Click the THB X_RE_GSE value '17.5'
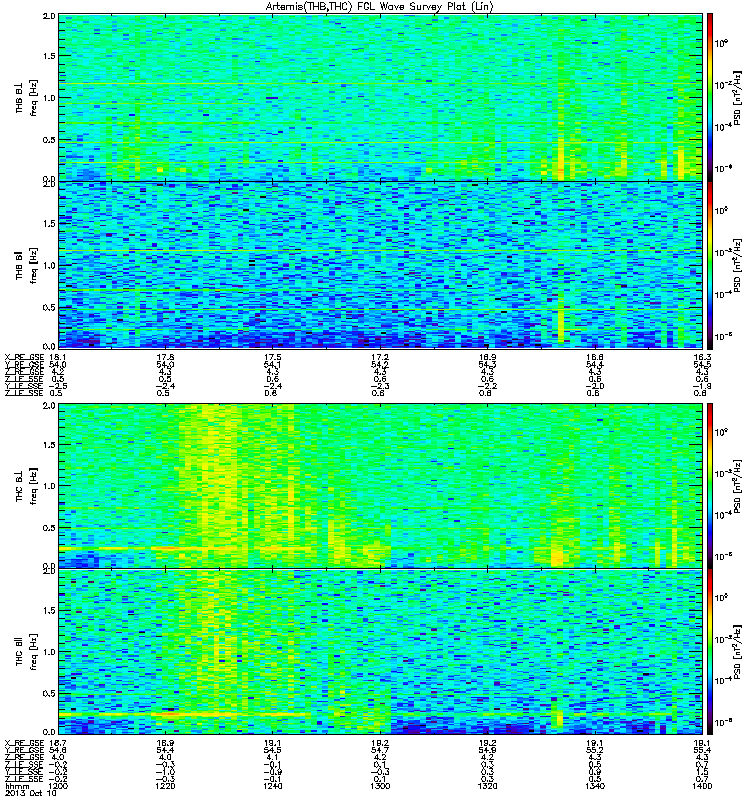 (x=272, y=357)
